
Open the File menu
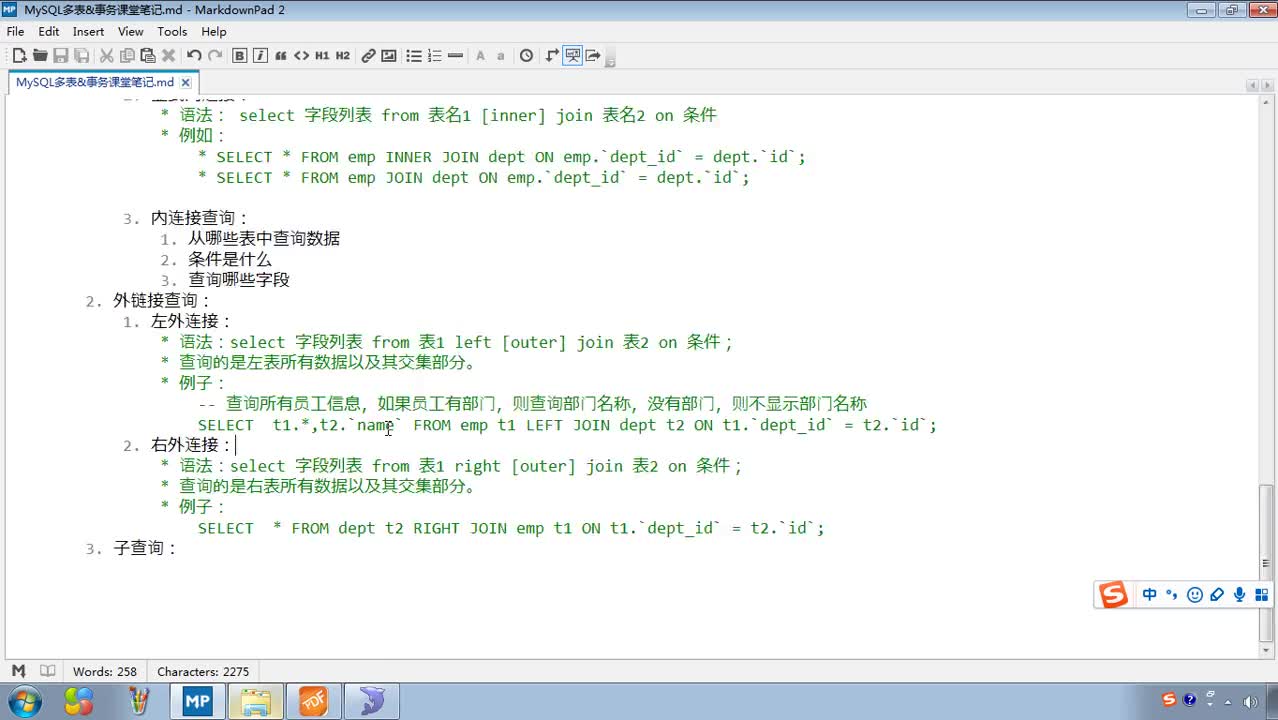coord(15,32)
